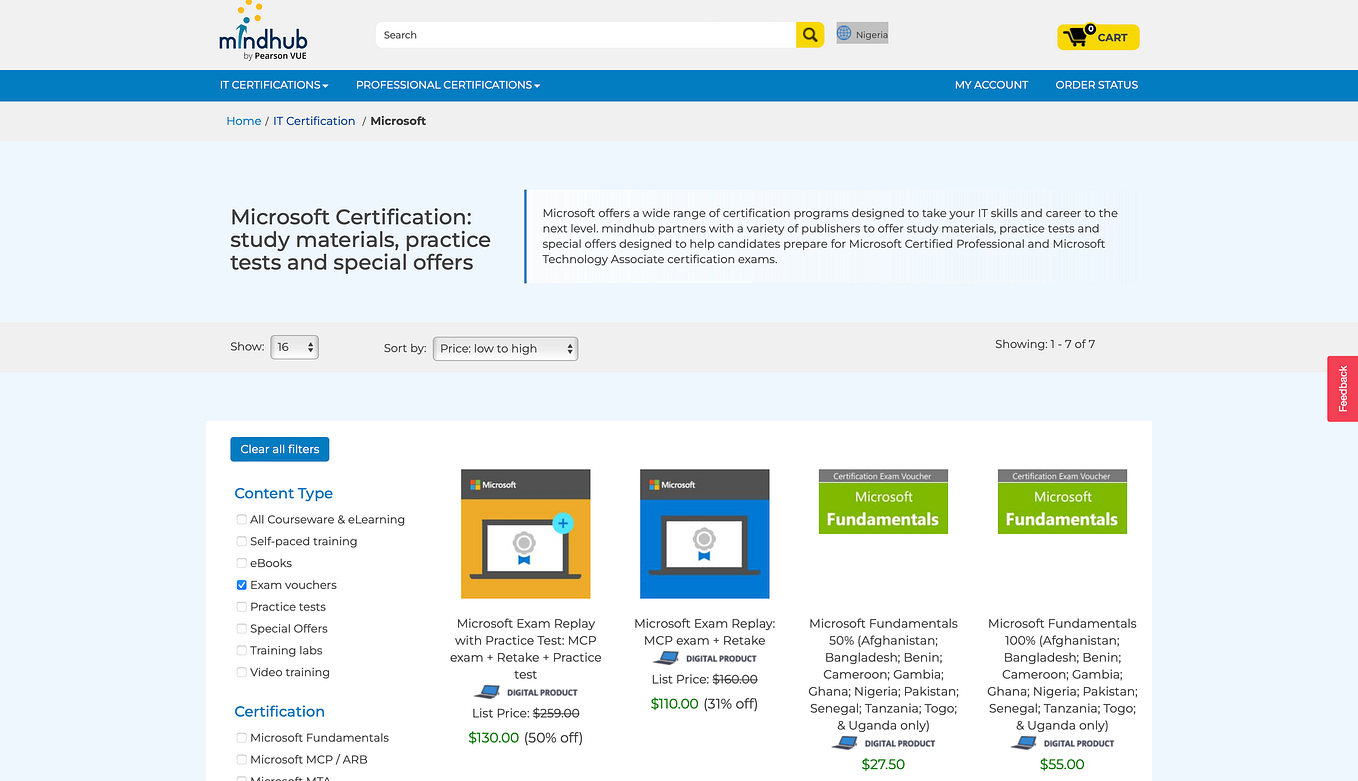Check Microsoft Fundamentals certification filter

click(x=241, y=738)
